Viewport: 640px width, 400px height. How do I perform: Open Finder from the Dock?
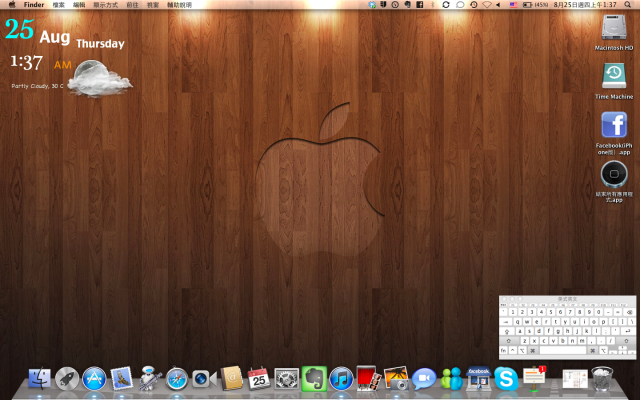[40, 378]
